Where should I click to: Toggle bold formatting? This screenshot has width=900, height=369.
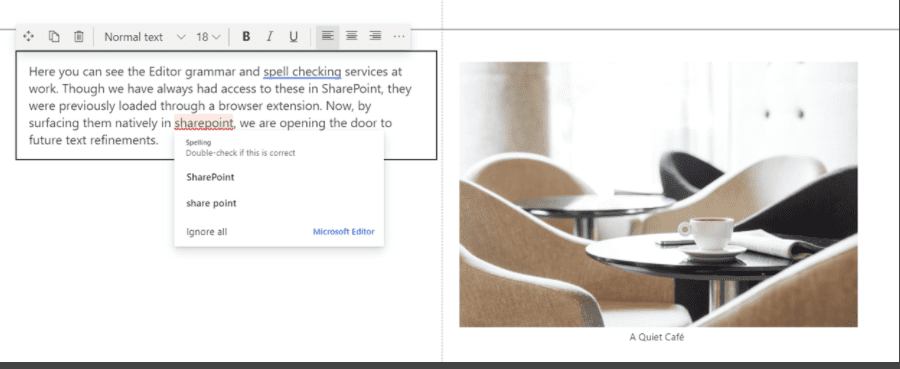point(246,37)
